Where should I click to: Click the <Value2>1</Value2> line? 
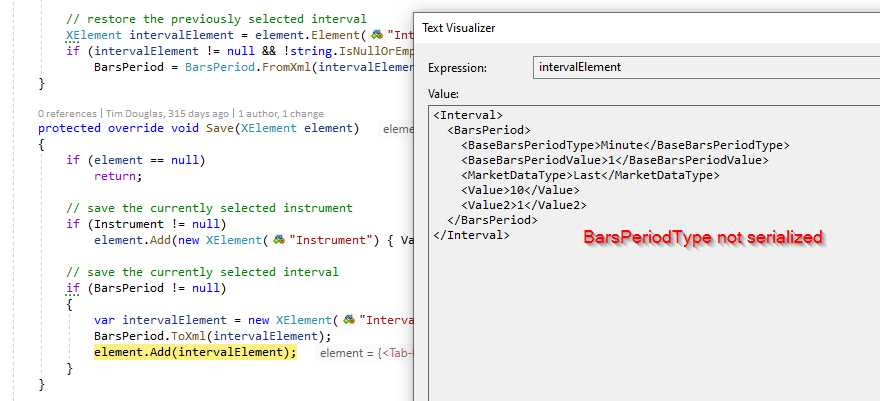pos(524,205)
